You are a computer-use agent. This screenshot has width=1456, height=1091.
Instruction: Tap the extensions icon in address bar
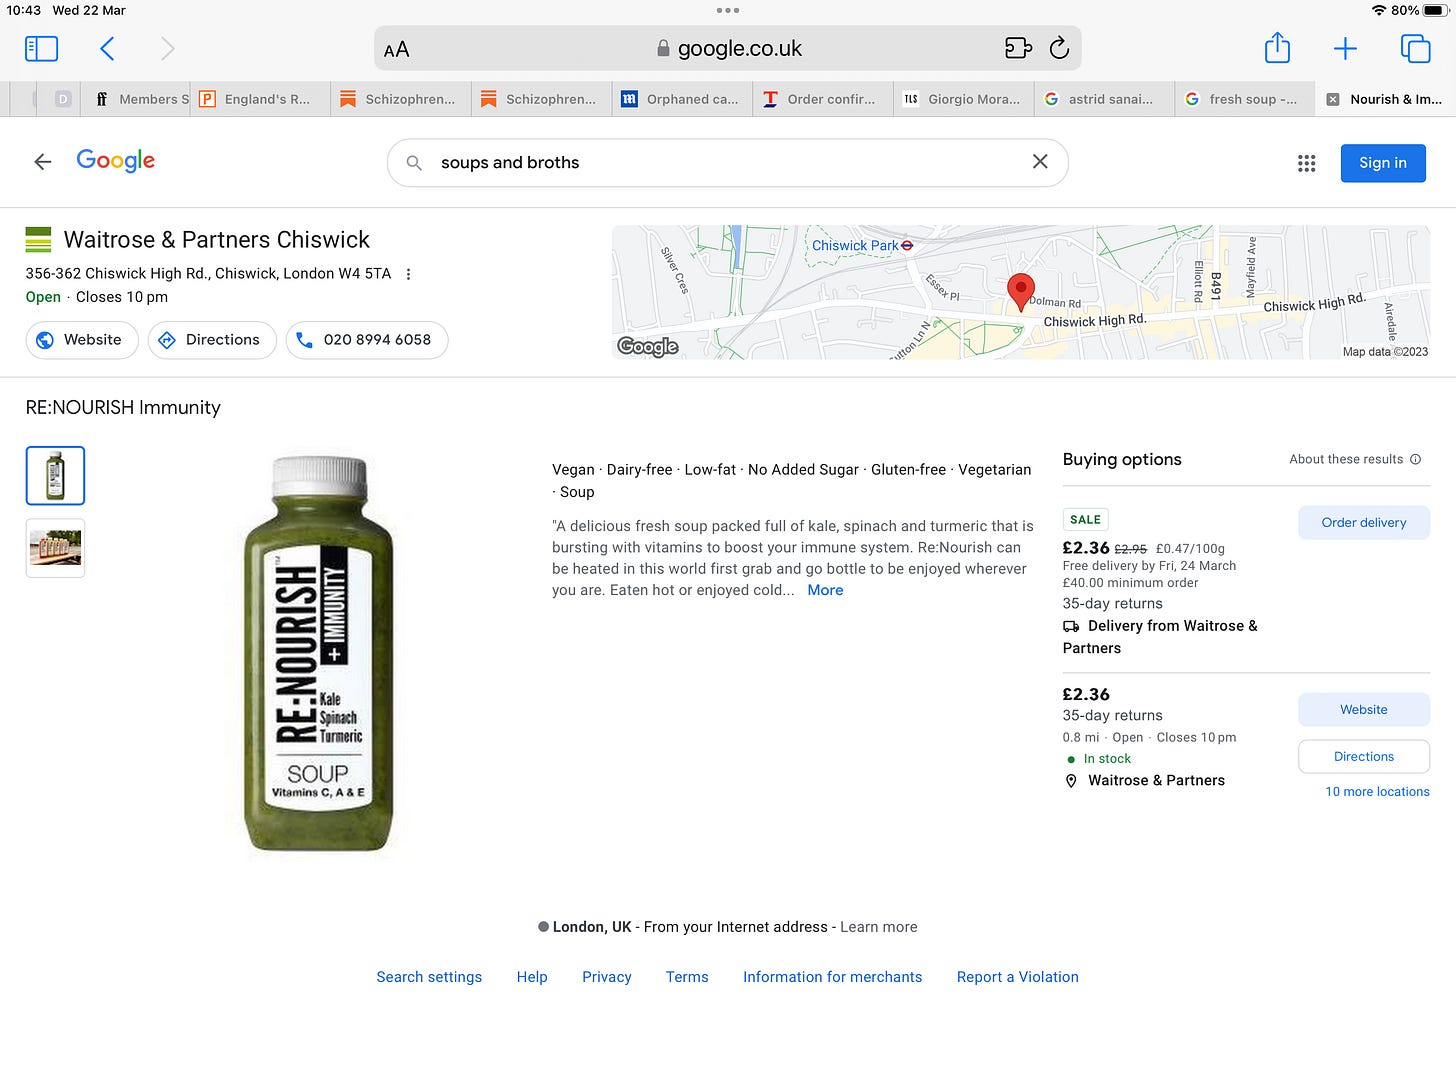1018,48
